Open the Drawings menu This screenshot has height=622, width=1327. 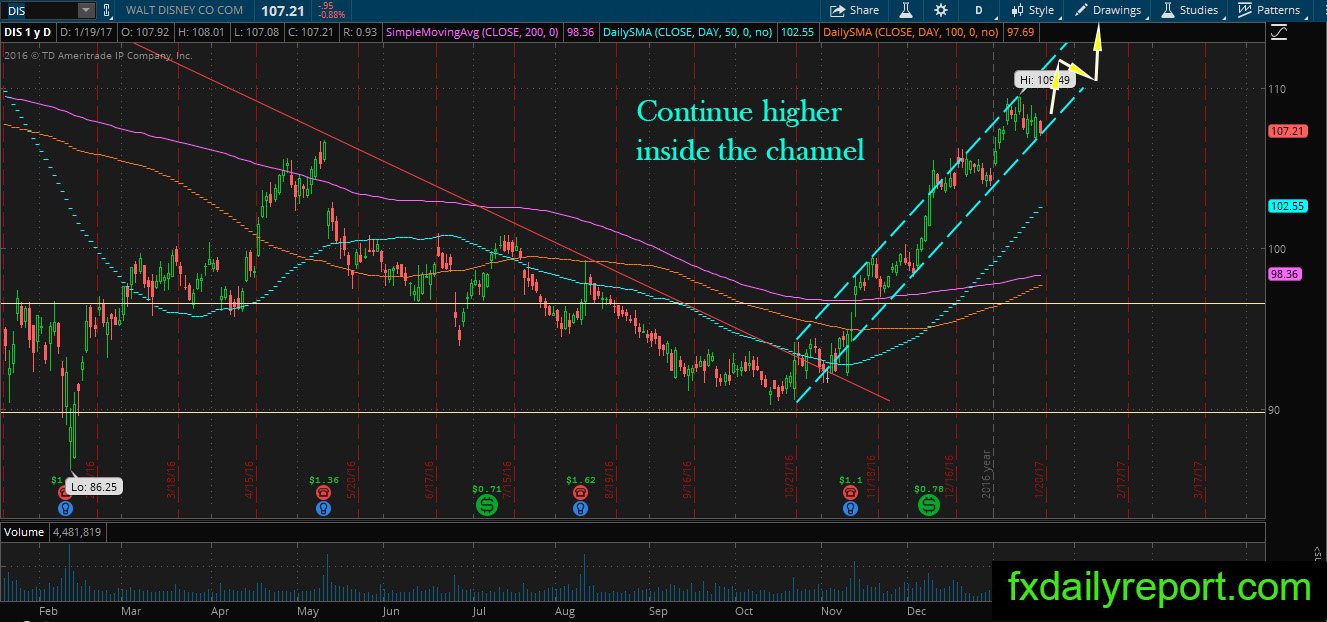pos(1108,10)
